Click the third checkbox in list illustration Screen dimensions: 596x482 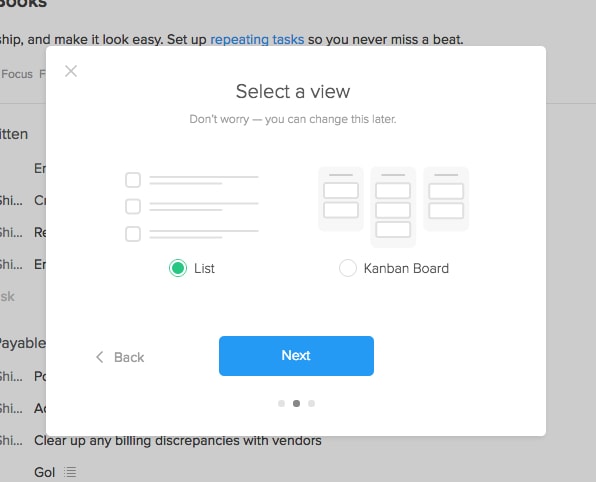pyautogui.click(x=133, y=234)
